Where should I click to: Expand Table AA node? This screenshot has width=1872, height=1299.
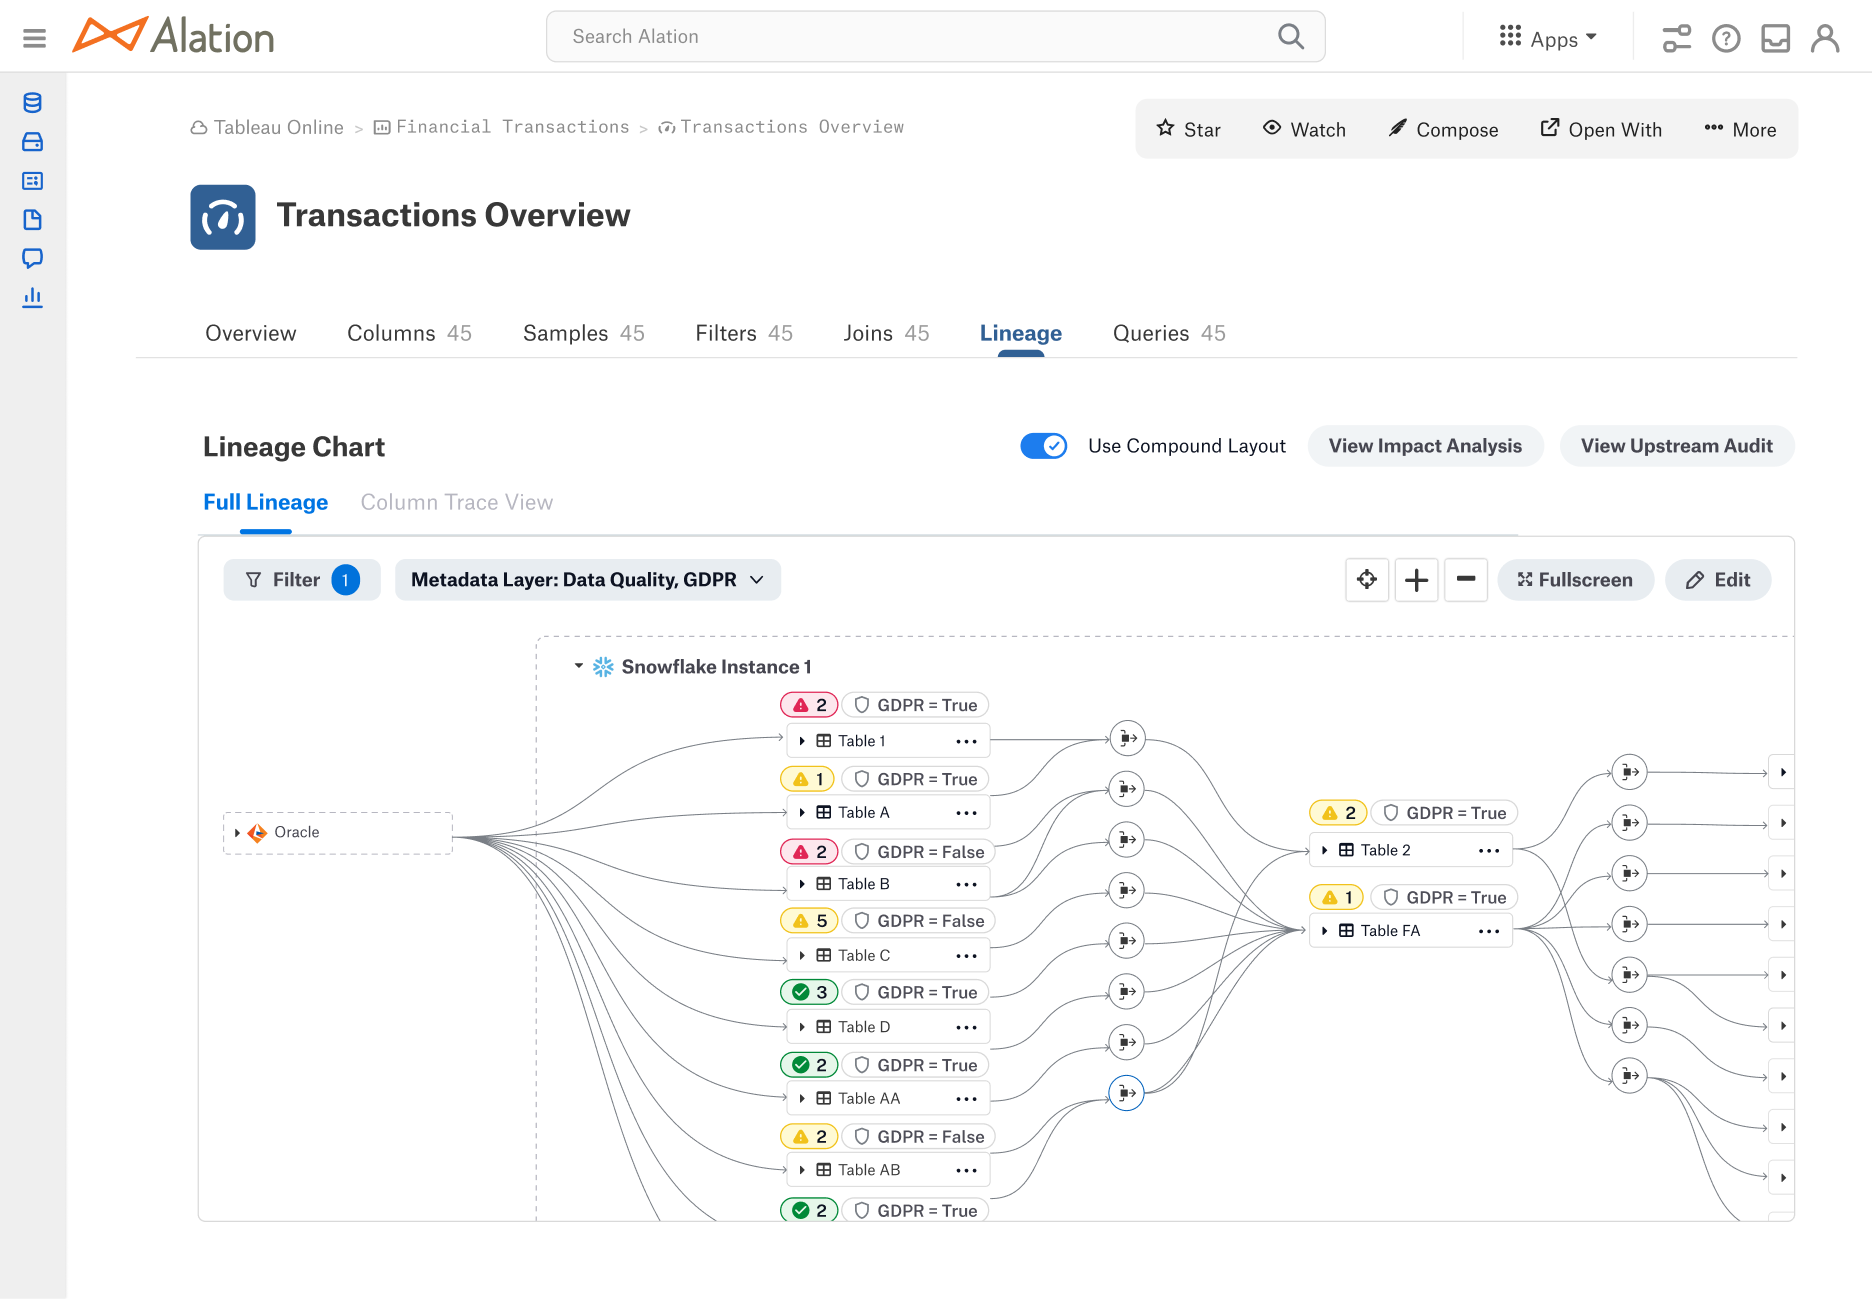802,1099
